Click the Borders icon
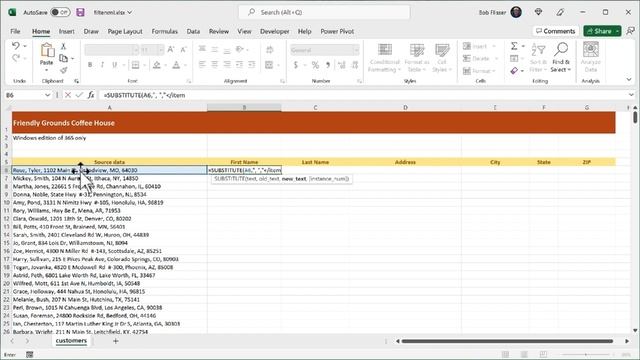Screen dimensions: 640x360 [136, 64]
